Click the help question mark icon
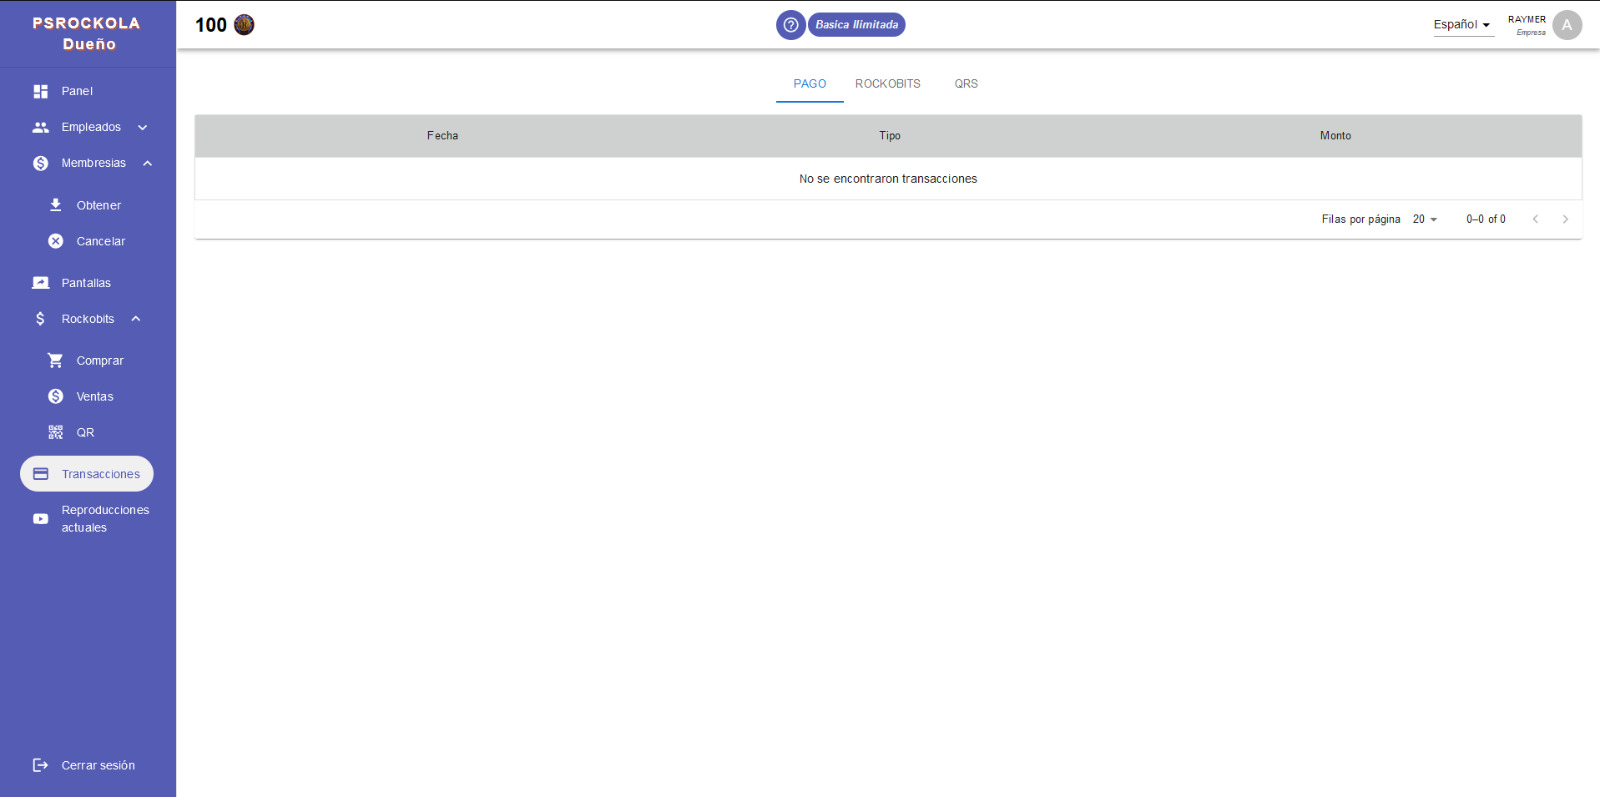Viewport: 1600px width, 797px height. point(790,25)
